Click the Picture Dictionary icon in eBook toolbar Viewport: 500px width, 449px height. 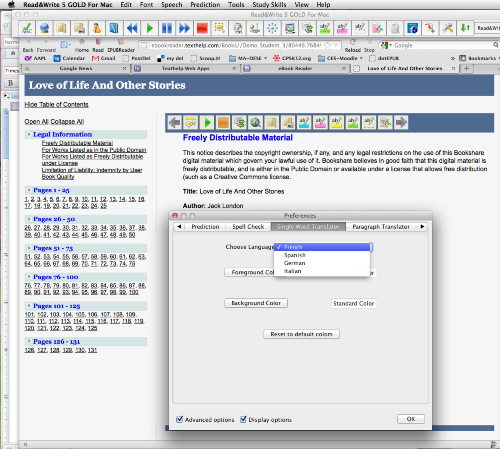click(x=288, y=122)
